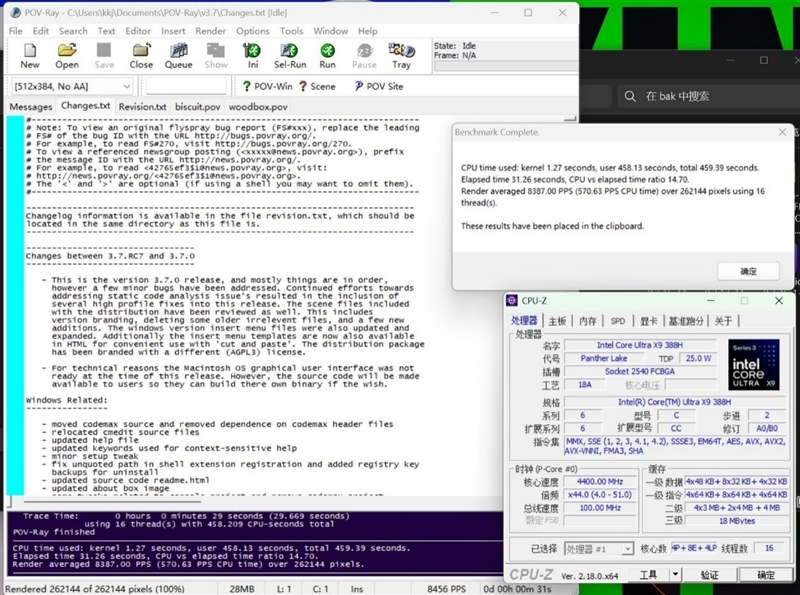Viewport: 800px width, 595px height.
Task: Open the Render menu
Action: pyautogui.click(x=210, y=31)
